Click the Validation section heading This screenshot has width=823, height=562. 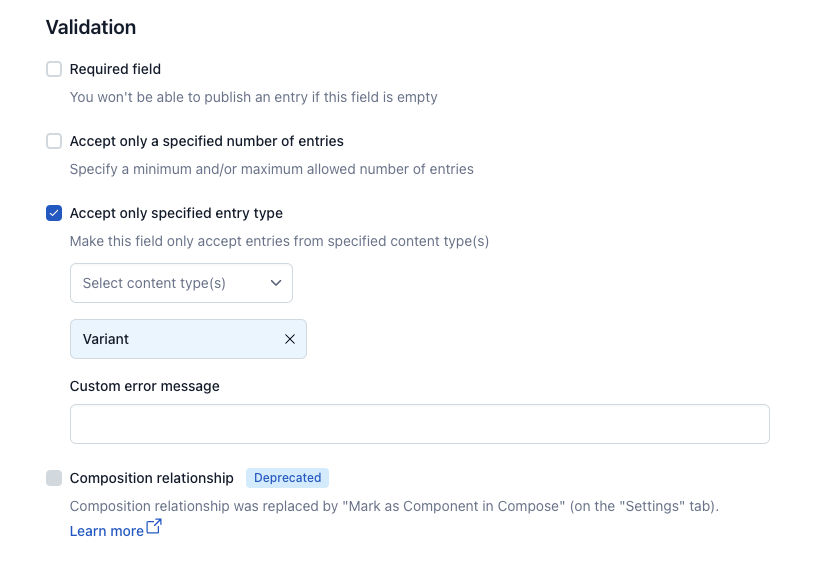pyautogui.click(x=91, y=27)
